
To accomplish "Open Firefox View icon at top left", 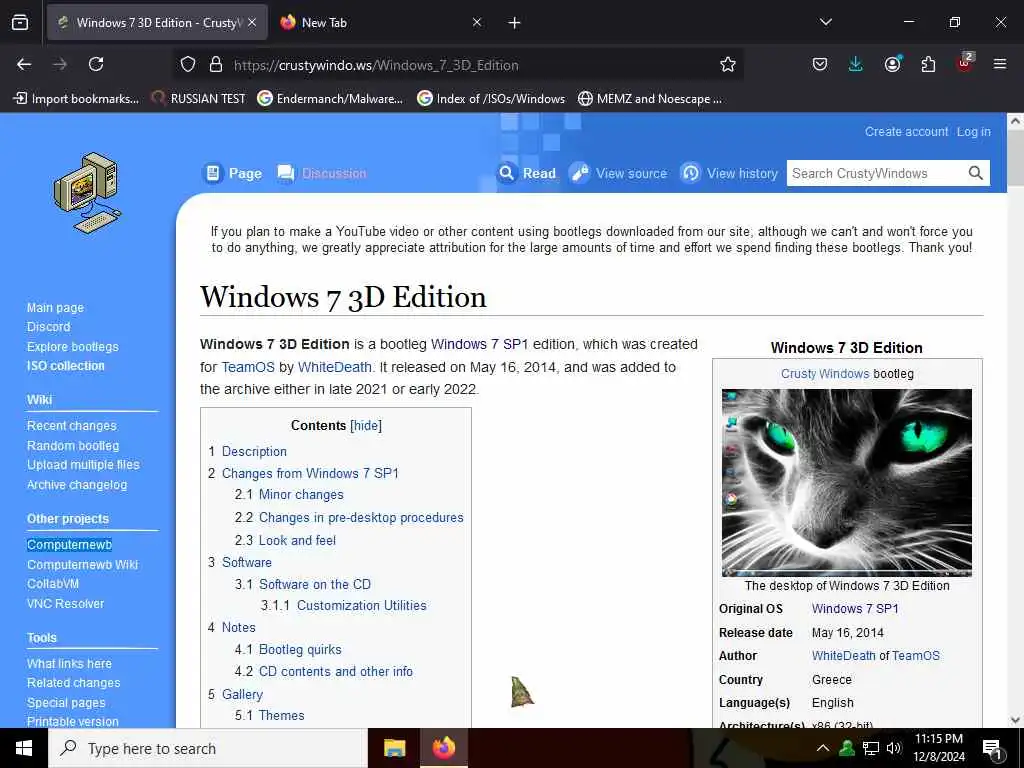I will coord(20,23).
